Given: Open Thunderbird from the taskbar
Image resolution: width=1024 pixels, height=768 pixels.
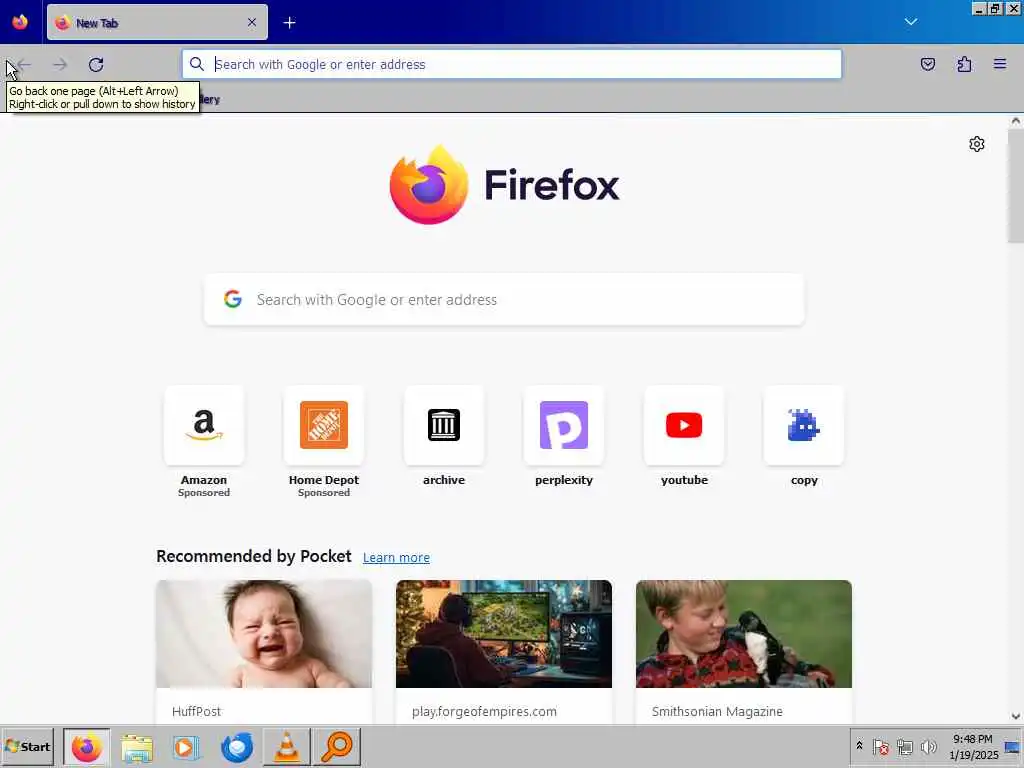Looking at the screenshot, I should (236, 747).
